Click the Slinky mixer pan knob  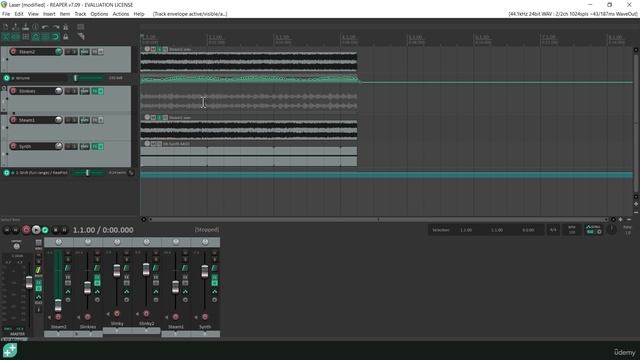tap(117, 242)
